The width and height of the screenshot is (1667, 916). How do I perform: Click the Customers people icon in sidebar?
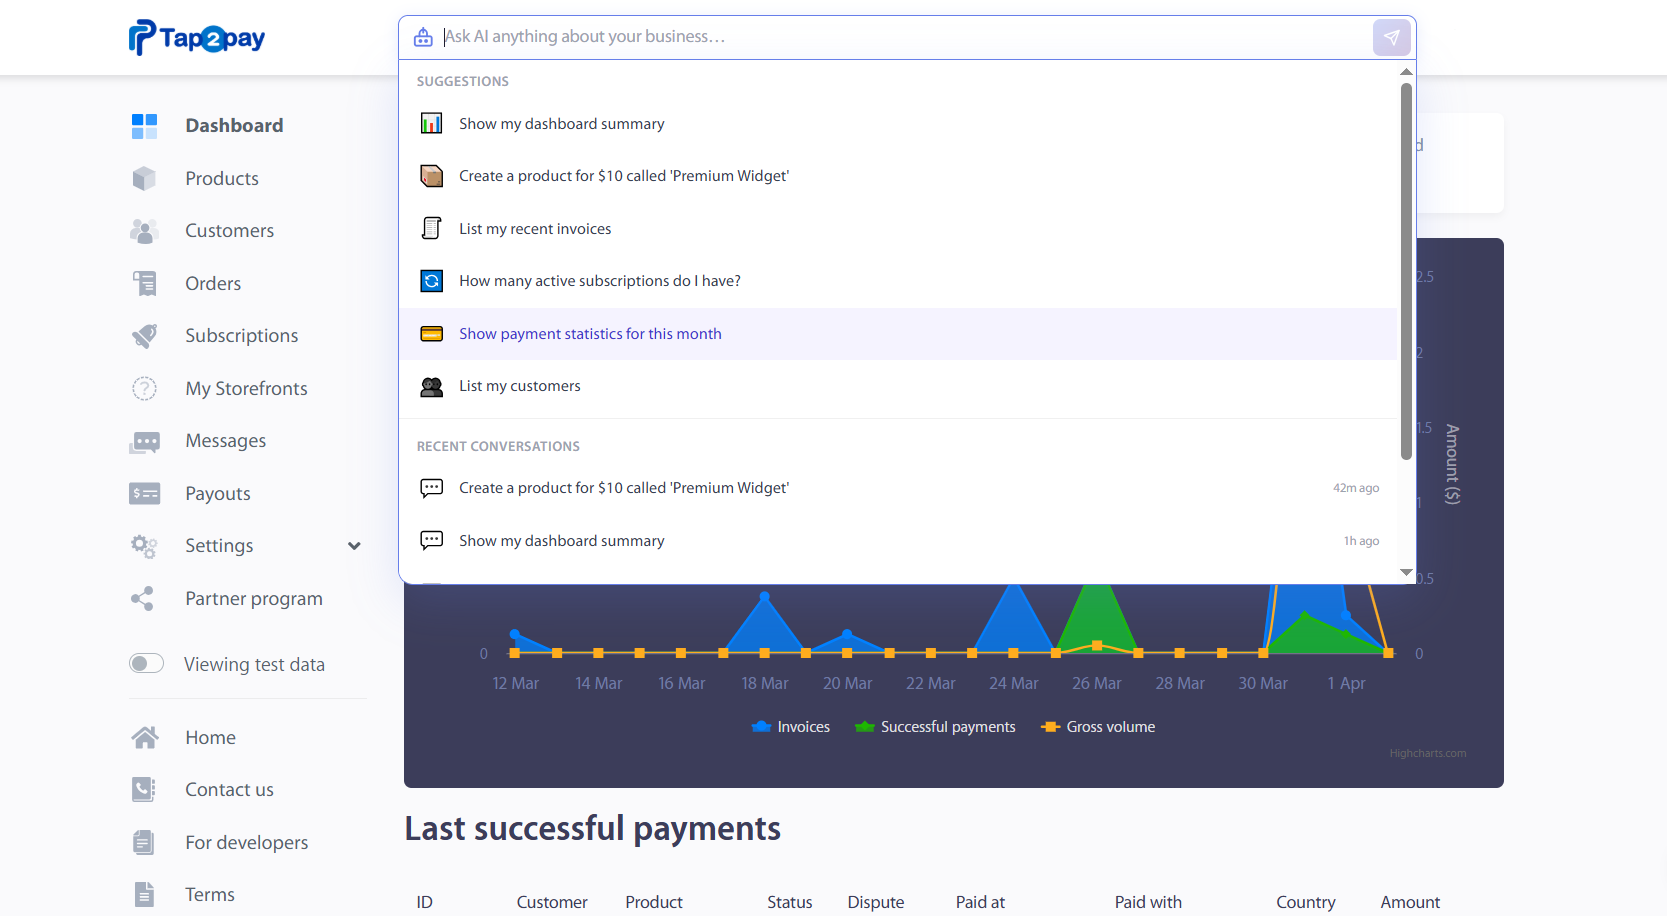coord(145,231)
